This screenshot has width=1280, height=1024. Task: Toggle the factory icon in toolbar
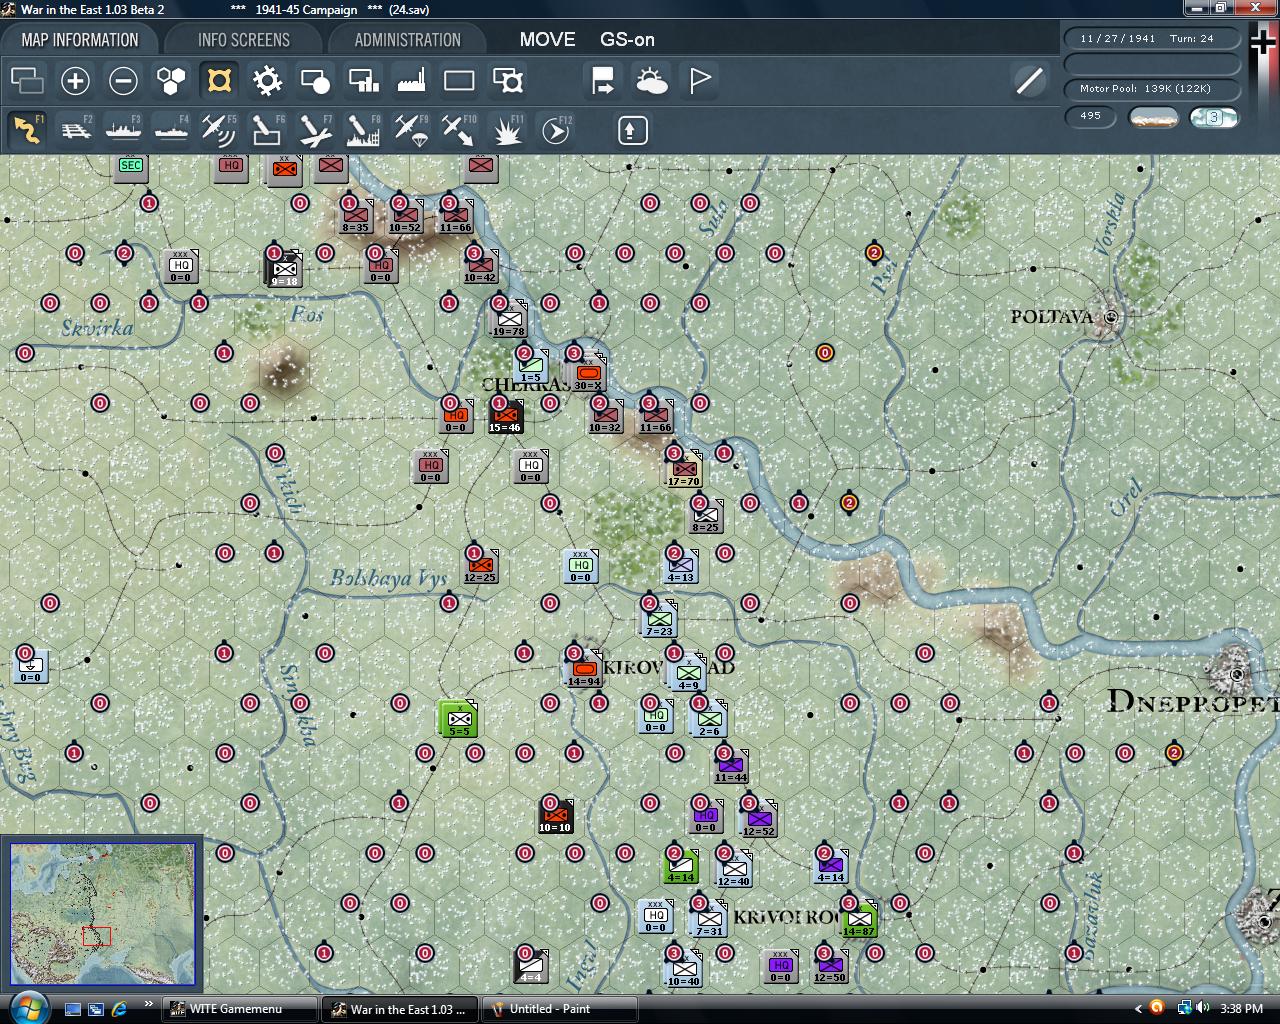pos(411,80)
